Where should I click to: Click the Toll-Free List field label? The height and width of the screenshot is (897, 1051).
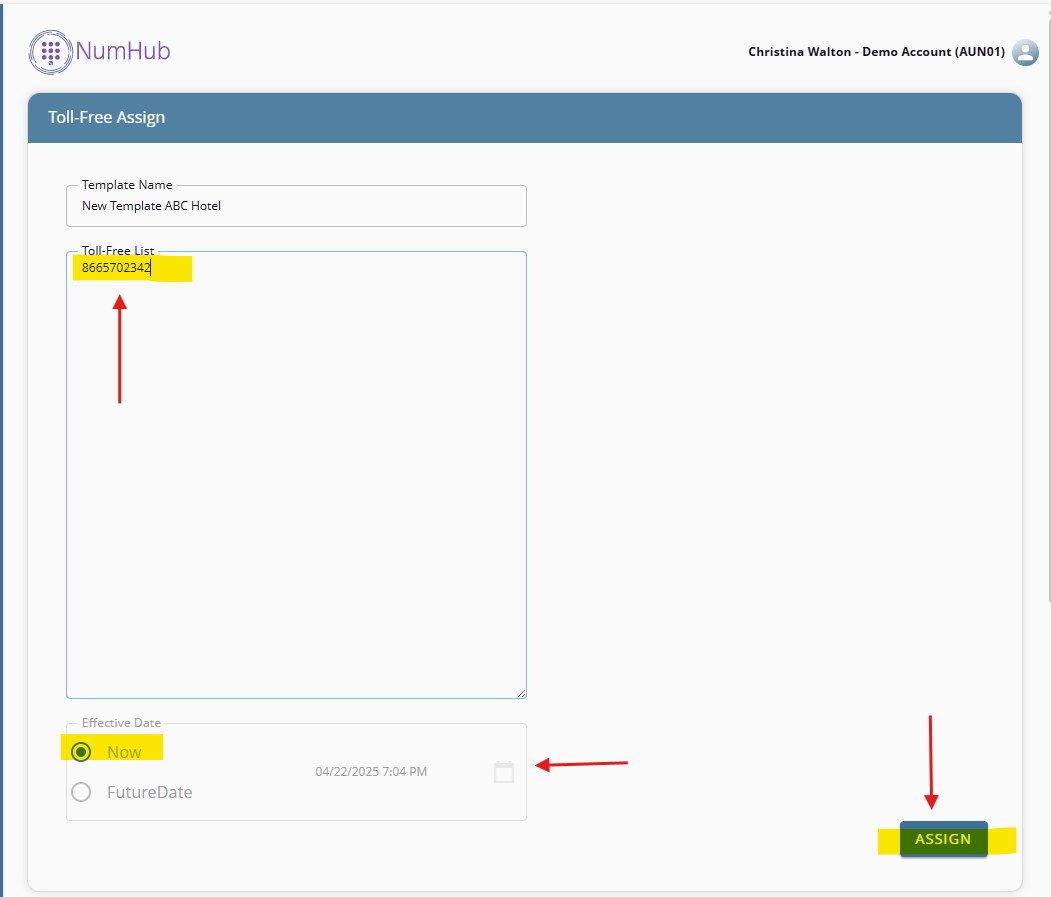pos(118,251)
